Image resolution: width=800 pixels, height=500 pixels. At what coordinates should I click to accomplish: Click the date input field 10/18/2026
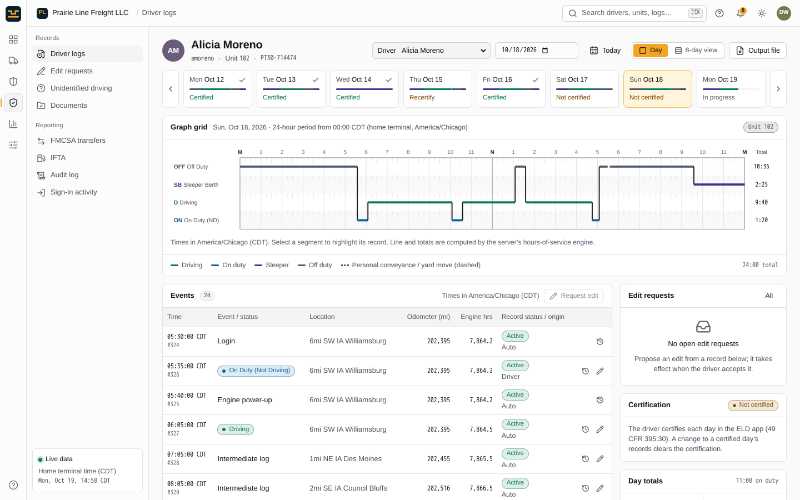[x=536, y=50]
